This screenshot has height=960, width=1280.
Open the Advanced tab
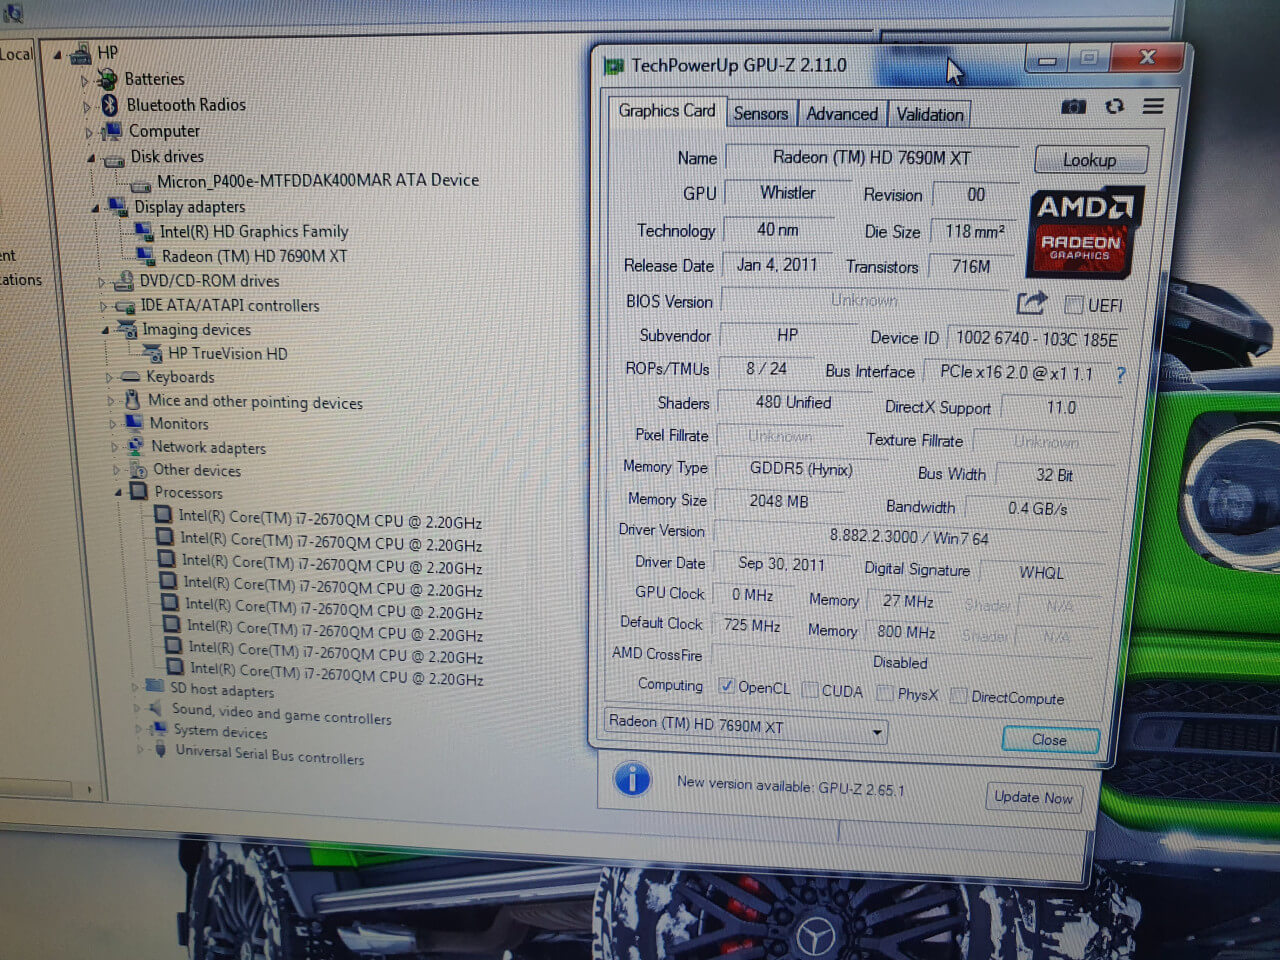coord(841,114)
